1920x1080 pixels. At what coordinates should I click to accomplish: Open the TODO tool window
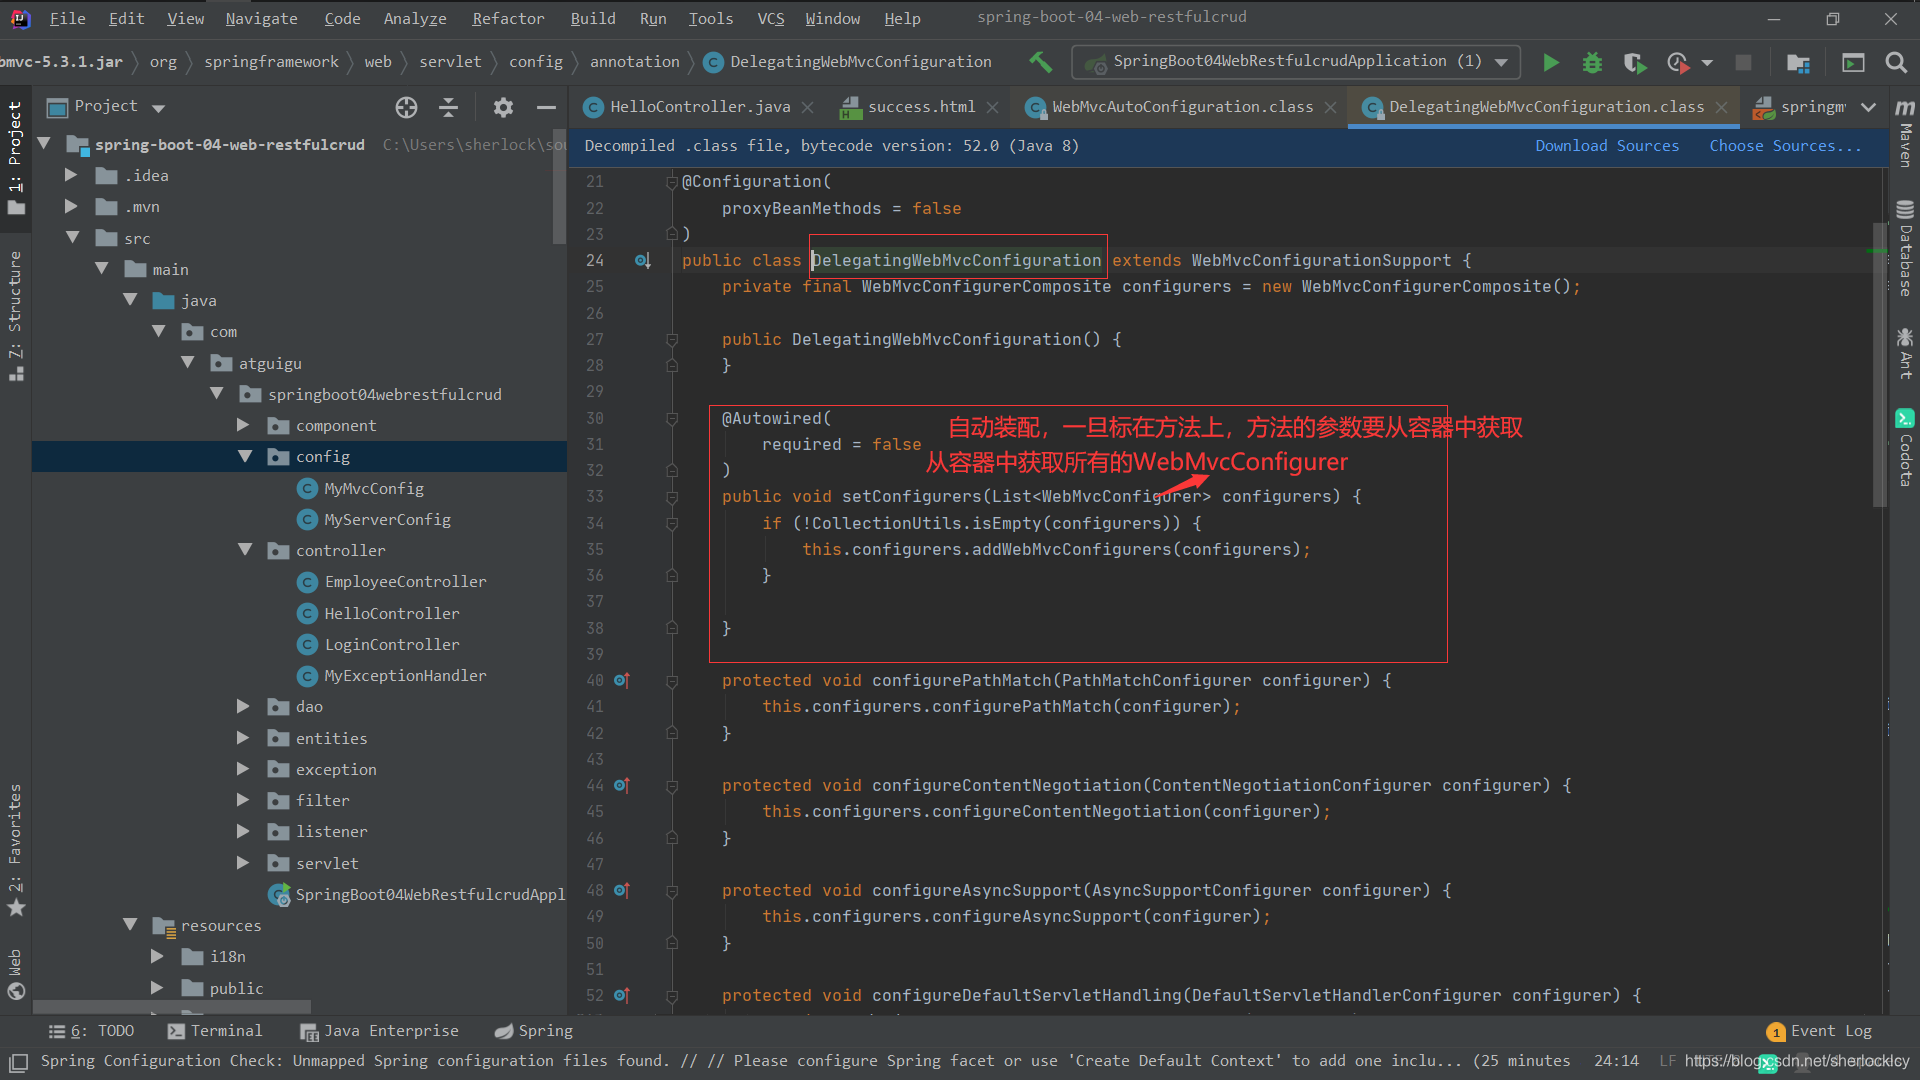(x=92, y=1031)
